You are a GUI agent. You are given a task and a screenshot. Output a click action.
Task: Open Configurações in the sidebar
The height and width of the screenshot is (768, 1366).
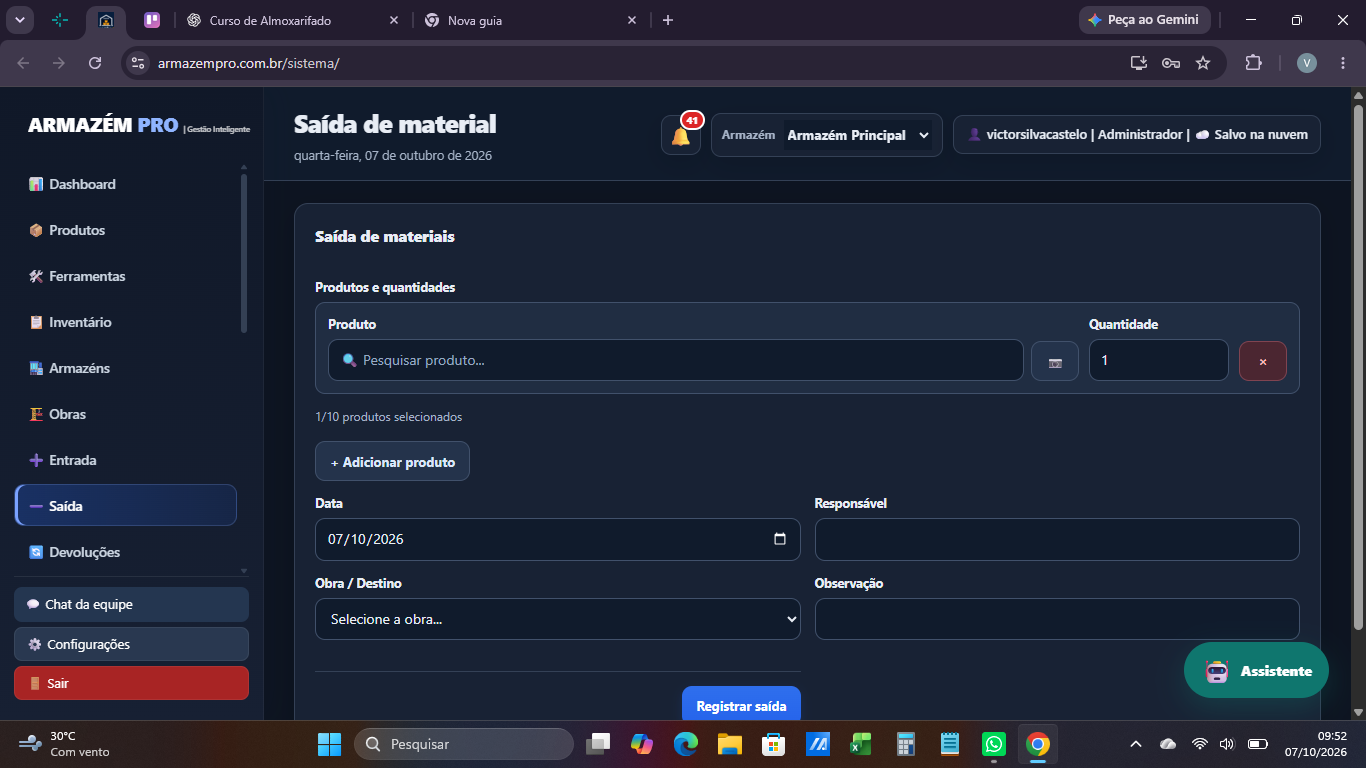(x=131, y=644)
